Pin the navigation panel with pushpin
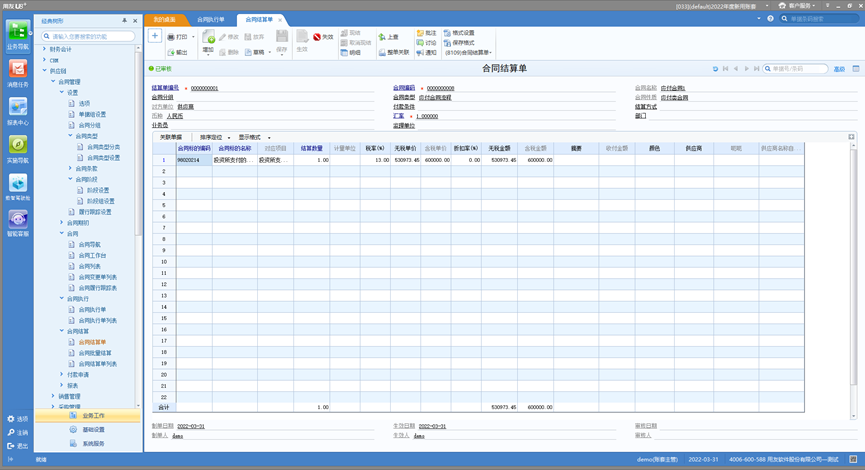This screenshot has width=865, height=470. [x=124, y=20]
